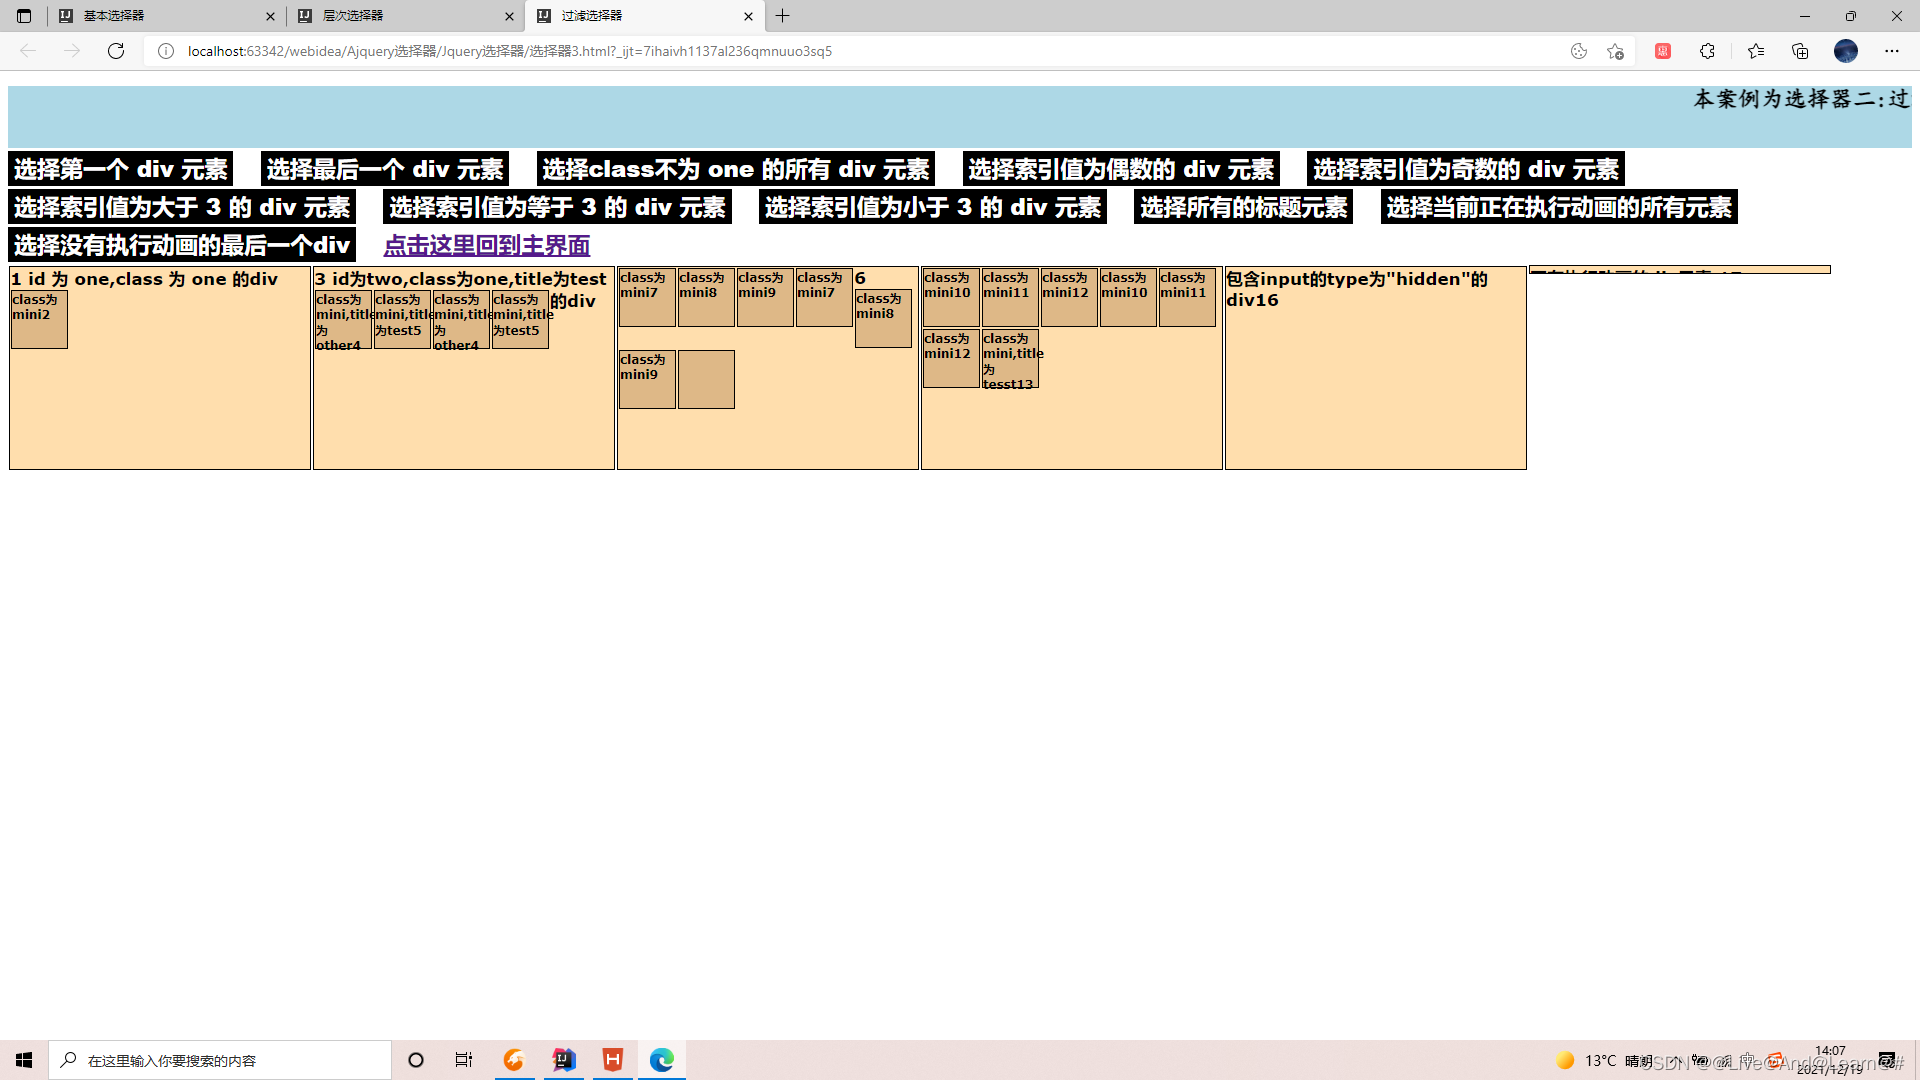Click the browser refresh icon
This screenshot has width=1920, height=1080.
click(116, 51)
